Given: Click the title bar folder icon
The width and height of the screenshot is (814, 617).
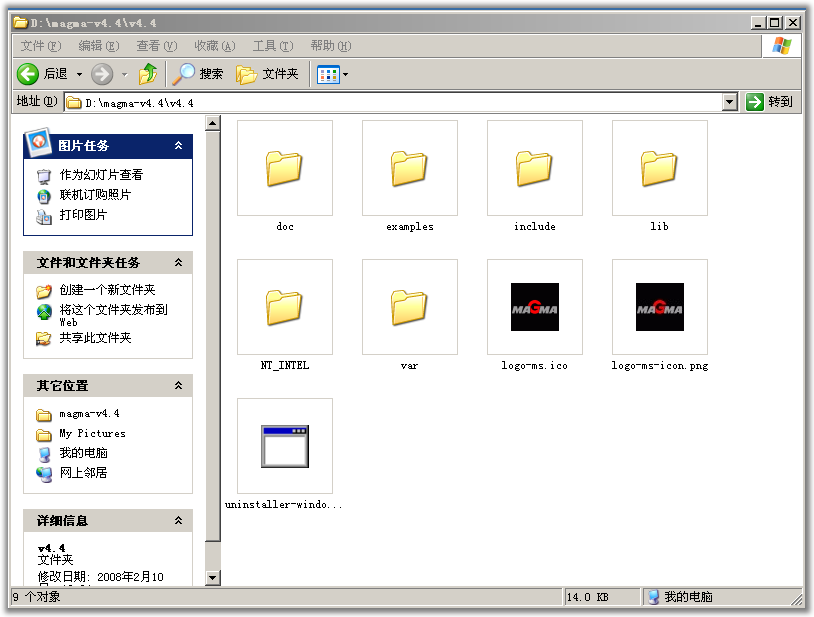Looking at the screenshot, I should pos(20,22).
